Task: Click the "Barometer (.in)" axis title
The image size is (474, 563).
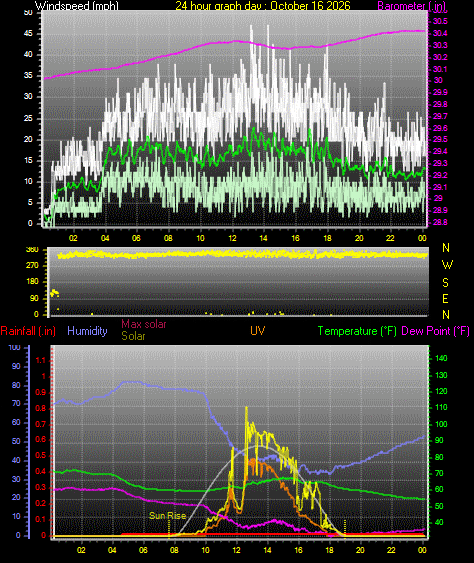Action: click(412, 5)
